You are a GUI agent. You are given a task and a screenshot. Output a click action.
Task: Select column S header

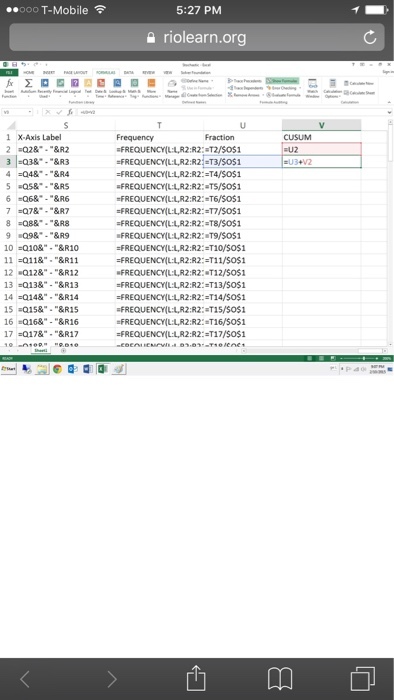(x=66, y=125)
